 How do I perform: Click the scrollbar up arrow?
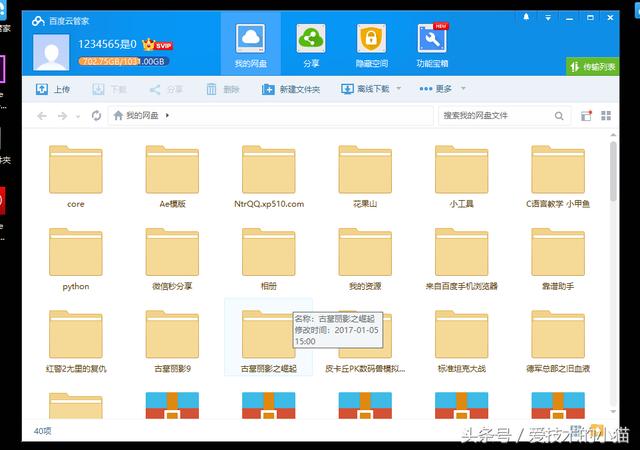click(x=613, y=135)
